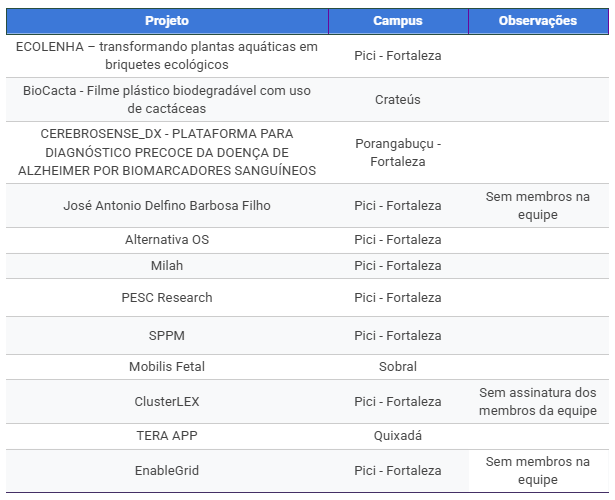Click the Mobilis Fetal project cell
The width and height of the screenshot is (615, 500).
167,367
